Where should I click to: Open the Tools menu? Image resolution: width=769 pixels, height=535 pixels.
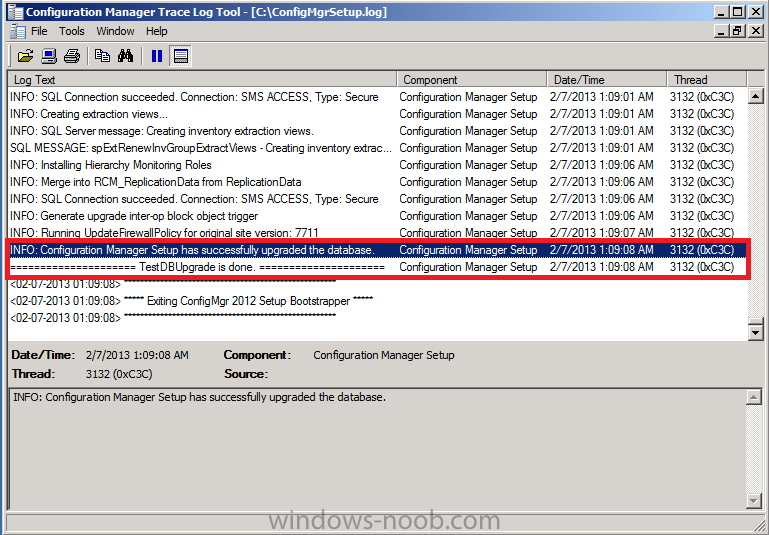72,31
